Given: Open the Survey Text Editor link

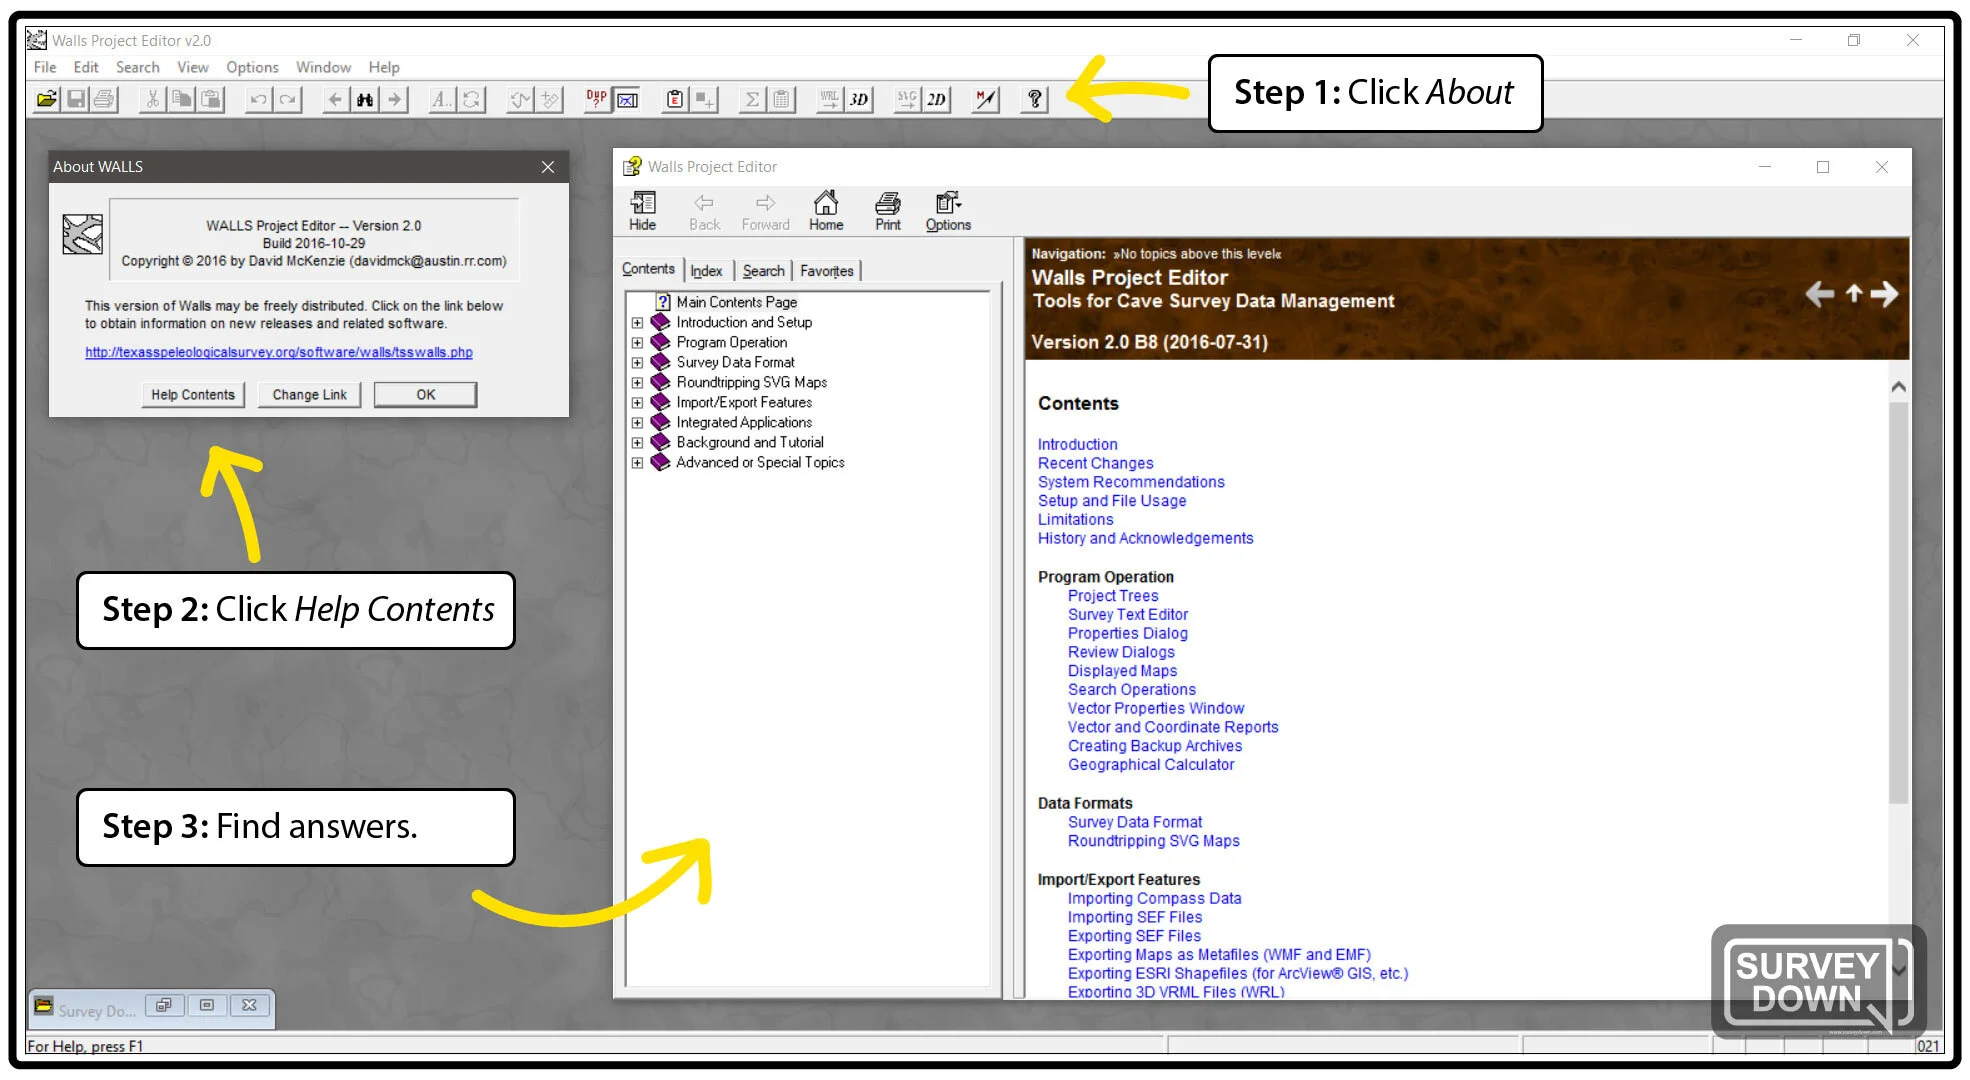Looking at the screenshot, I should tap(1127, 615).
